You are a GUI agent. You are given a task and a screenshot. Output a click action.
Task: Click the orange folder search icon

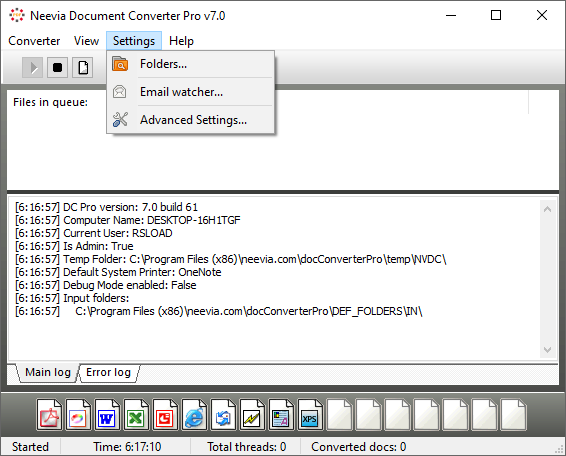(120, 64)
